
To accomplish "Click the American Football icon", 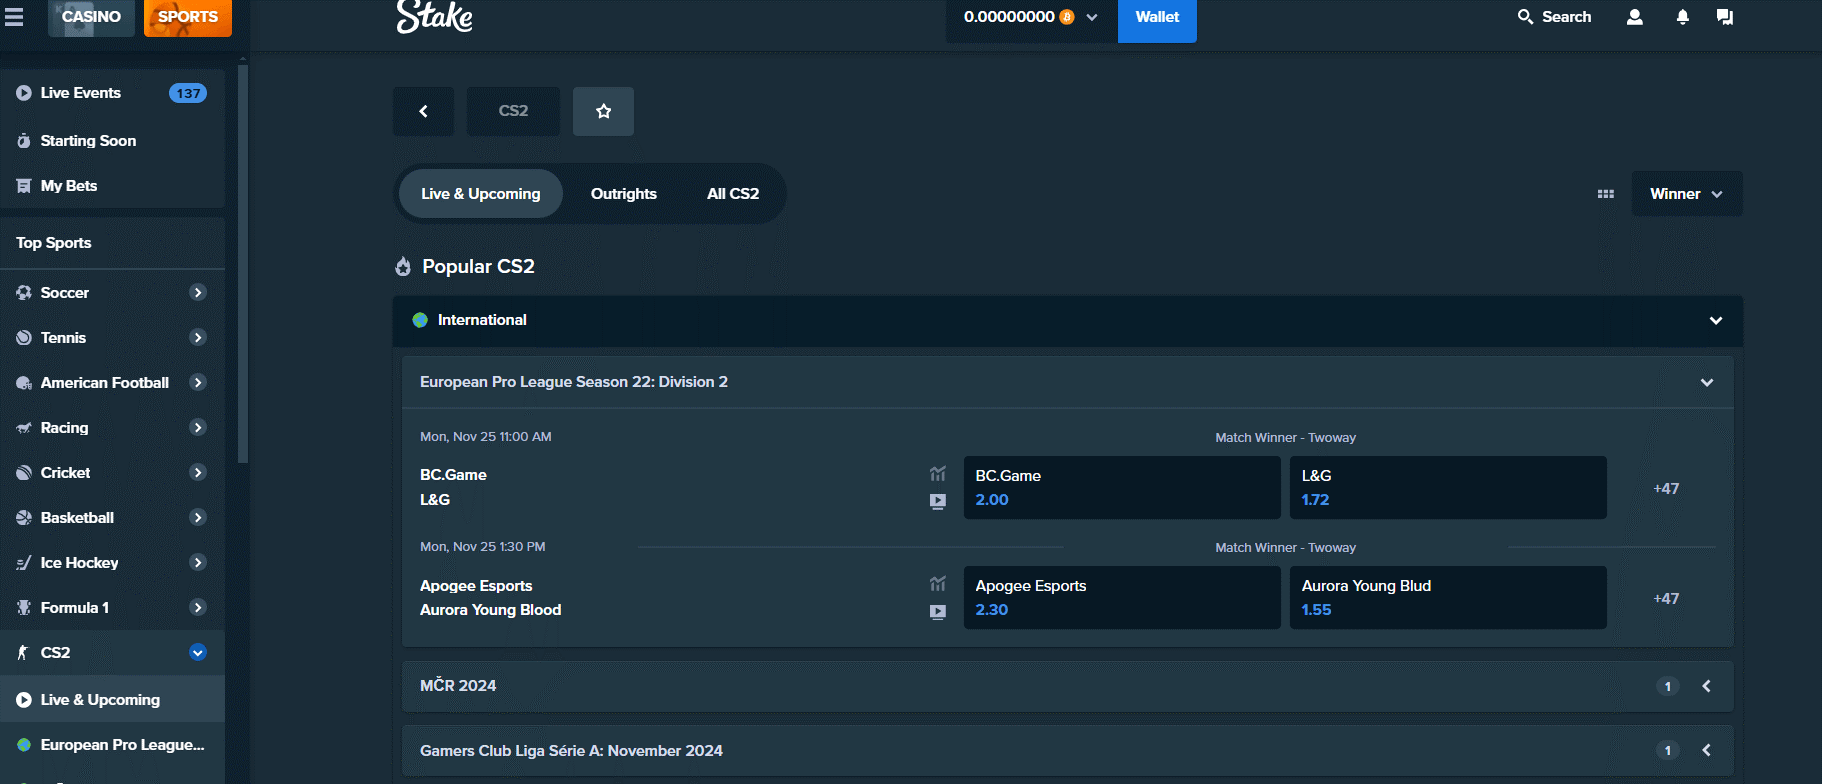I will pyautogui.click(x=24, y=383).
